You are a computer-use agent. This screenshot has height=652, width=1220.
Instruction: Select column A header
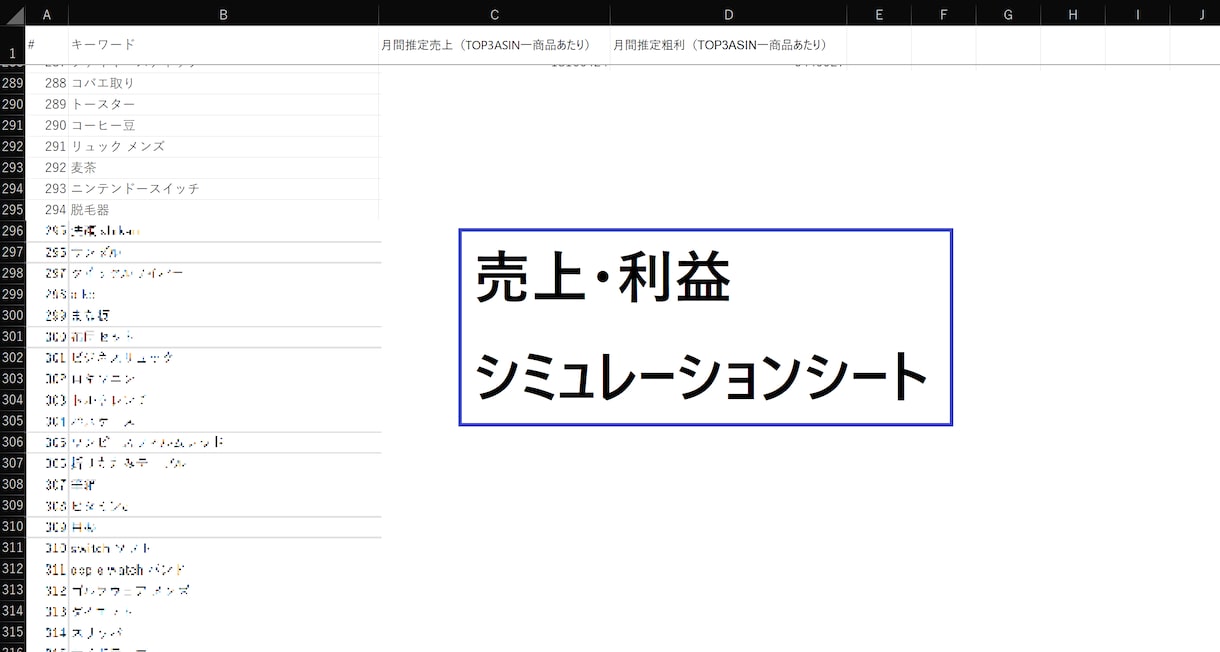pos(47,14)
